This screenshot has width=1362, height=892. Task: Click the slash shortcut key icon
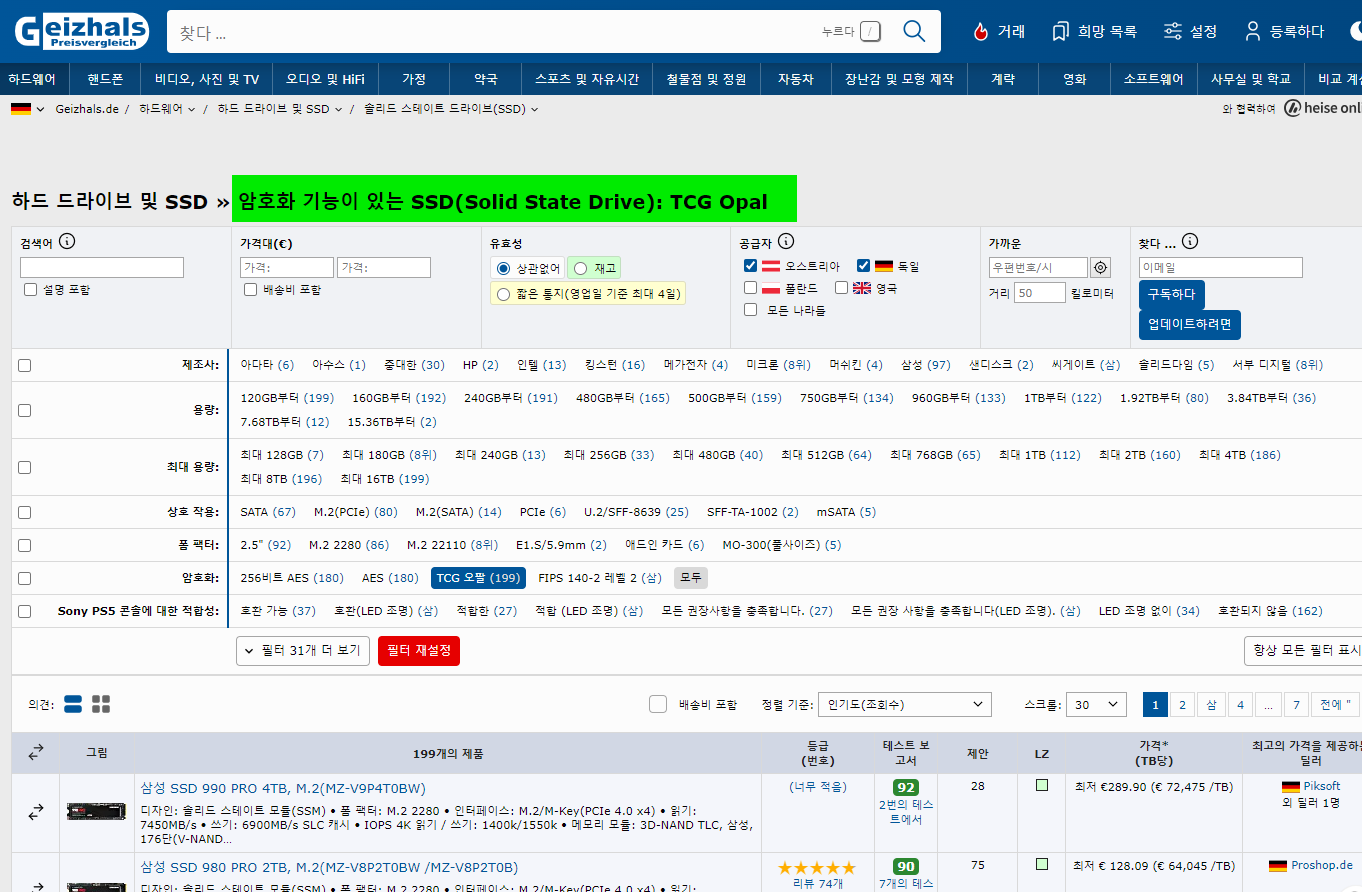point(870,32)
